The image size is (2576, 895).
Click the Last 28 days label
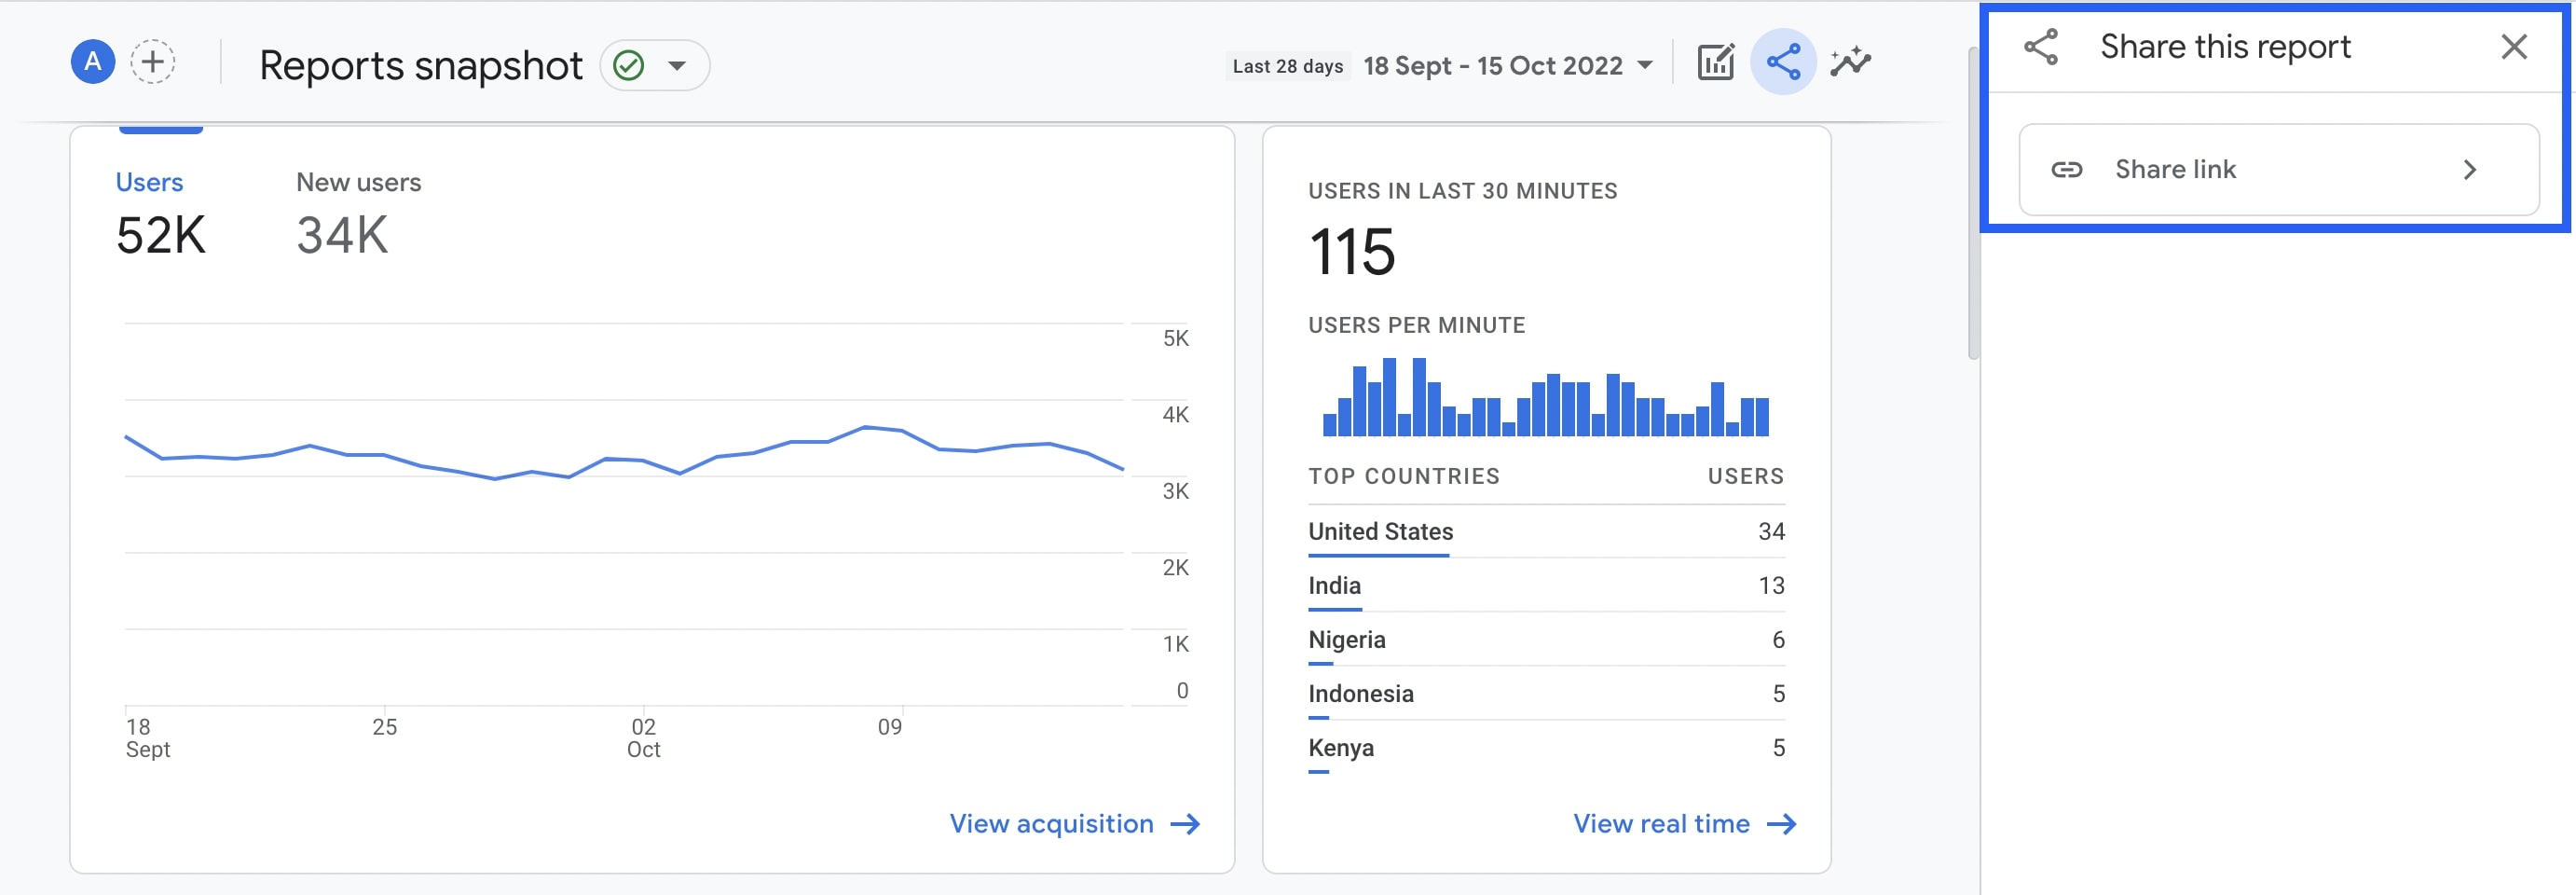[1287, 66]
